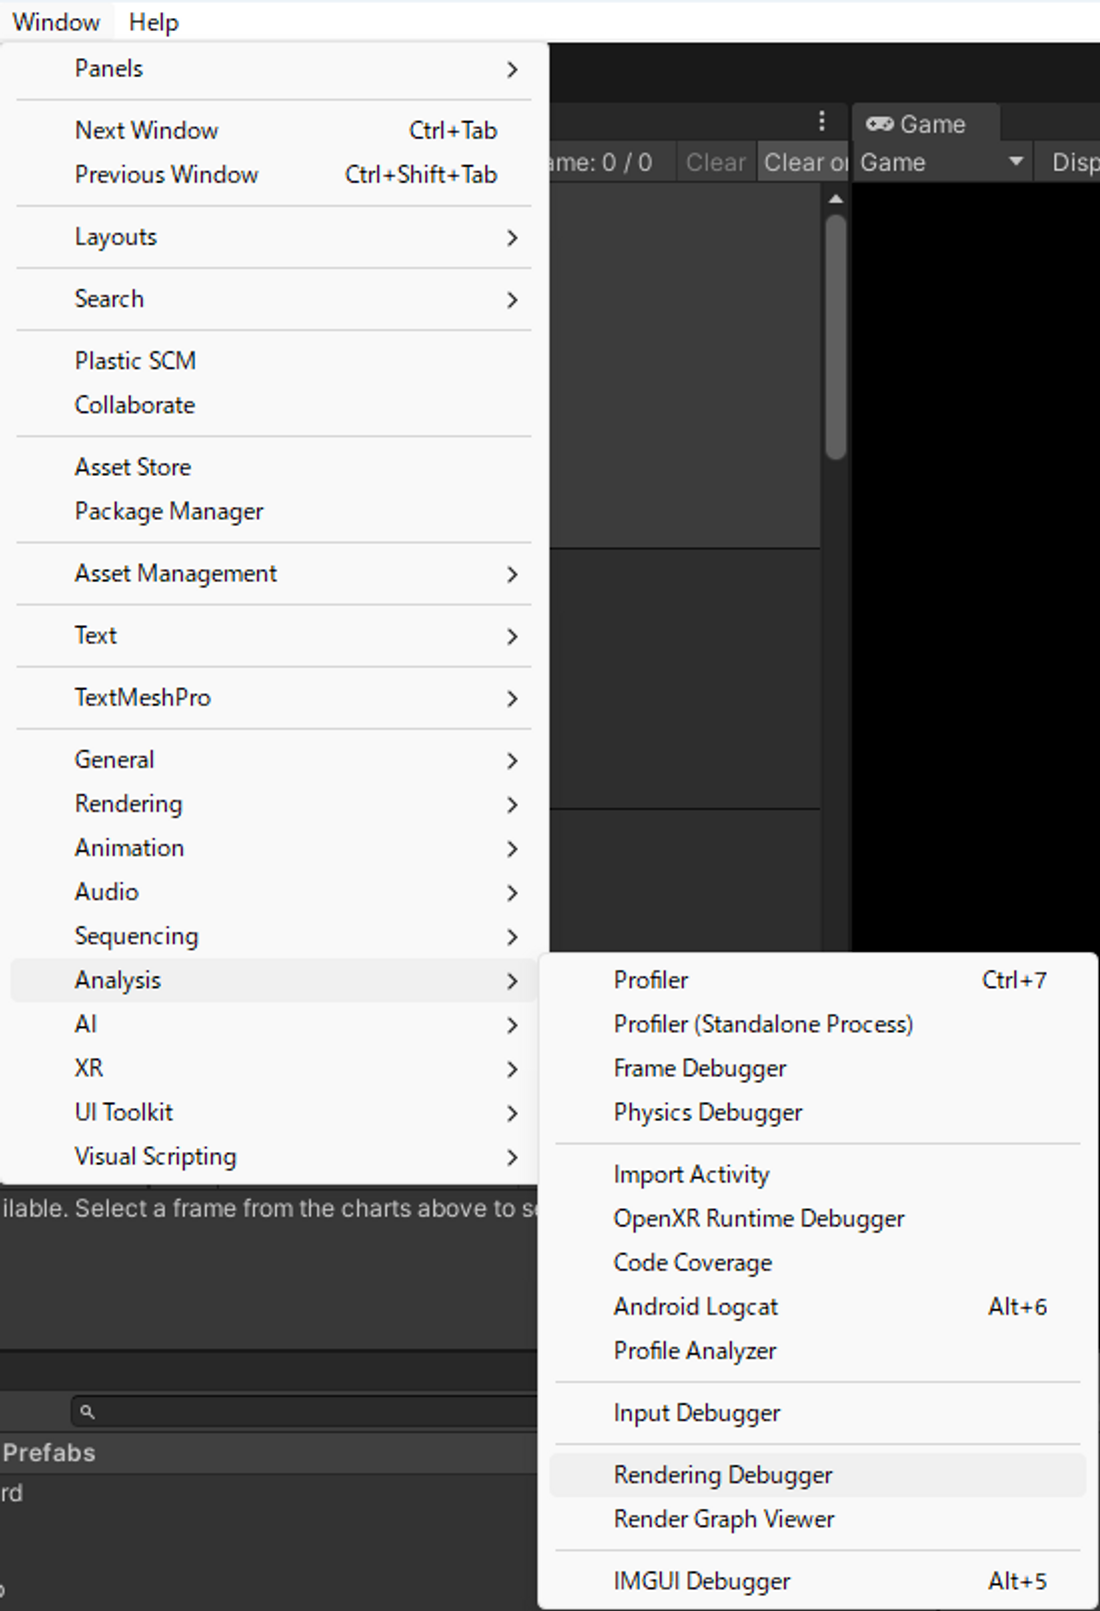
Task: Choose Next Window menu entry
Action: 274,131
